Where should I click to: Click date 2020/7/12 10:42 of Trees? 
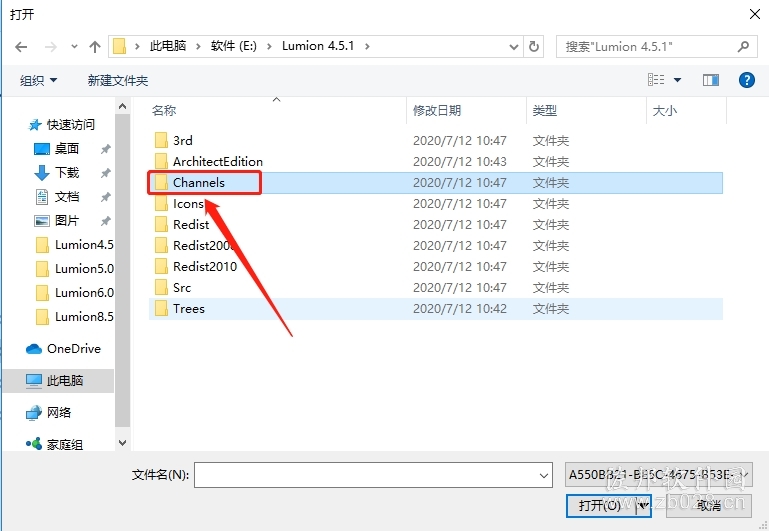click(x=460, y=309)
